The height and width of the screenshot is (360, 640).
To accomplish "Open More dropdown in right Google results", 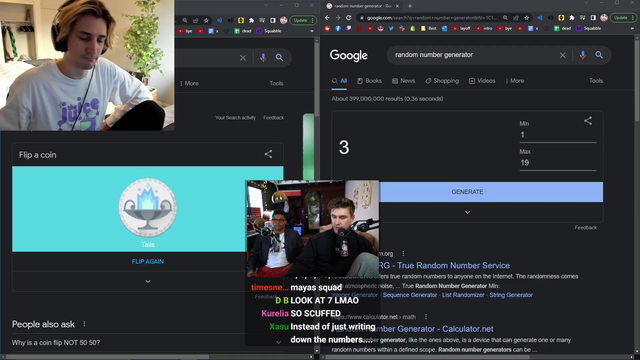I will click(x=515, y=81).
